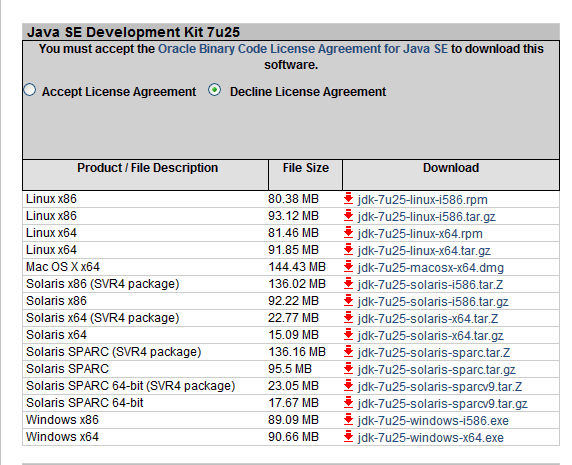
Task: Download jdk-7u25-linux-i586.rpm file link
Action: pos(422,199)
